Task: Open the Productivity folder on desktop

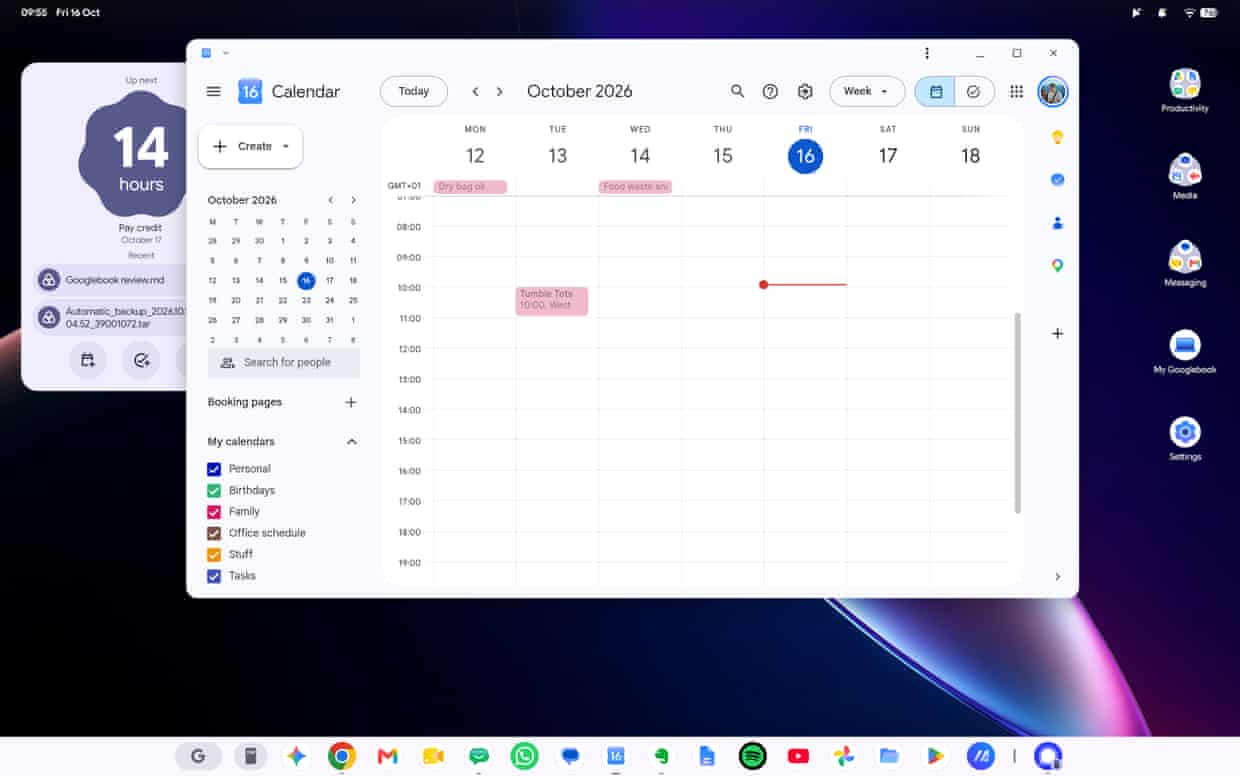Action: tap(1185, 90)
